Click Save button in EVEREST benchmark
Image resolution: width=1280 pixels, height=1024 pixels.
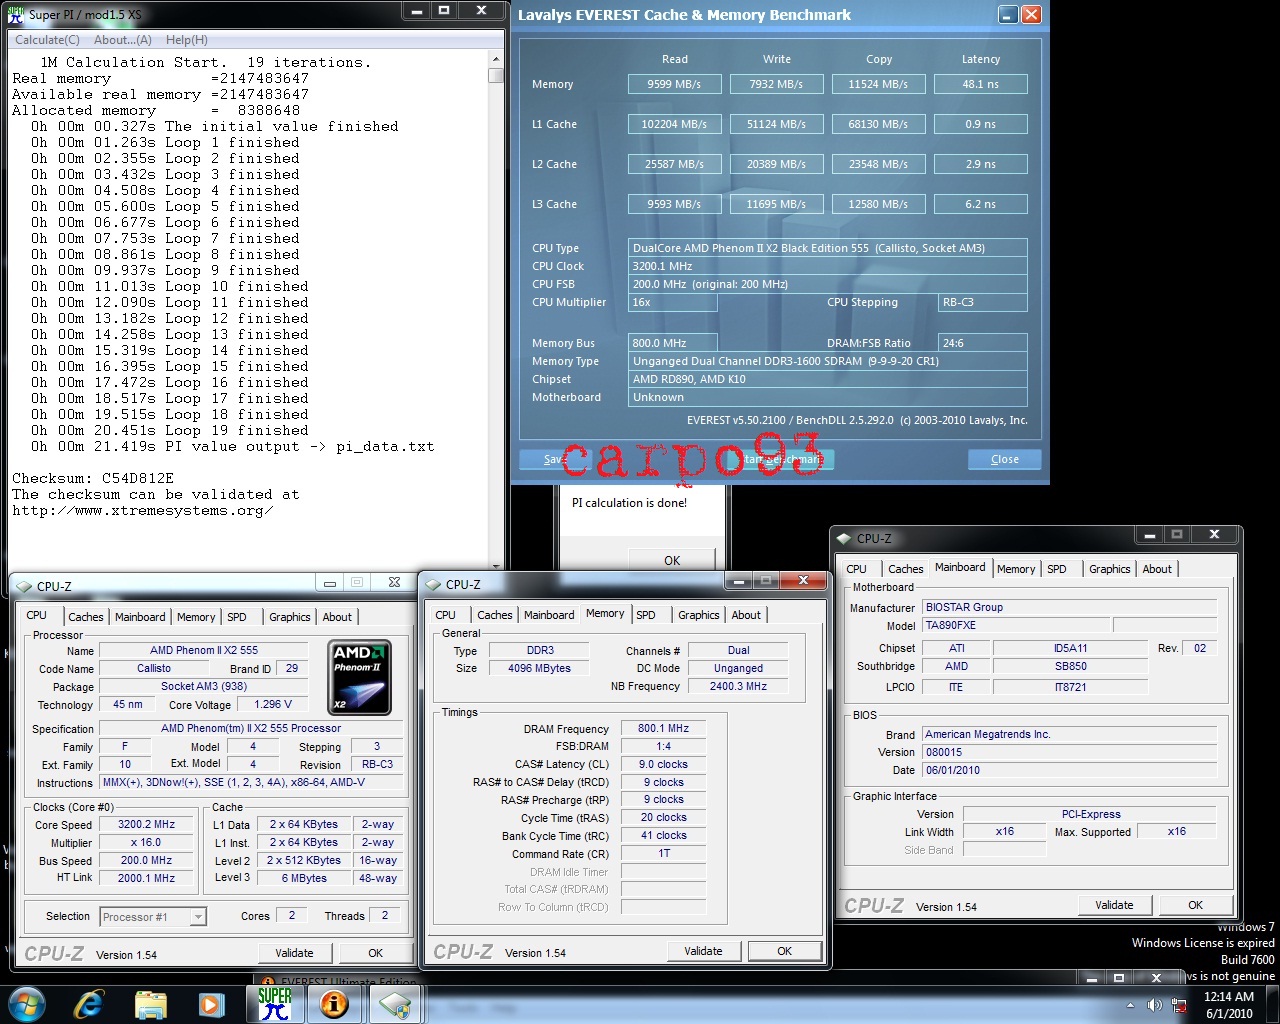555,459
